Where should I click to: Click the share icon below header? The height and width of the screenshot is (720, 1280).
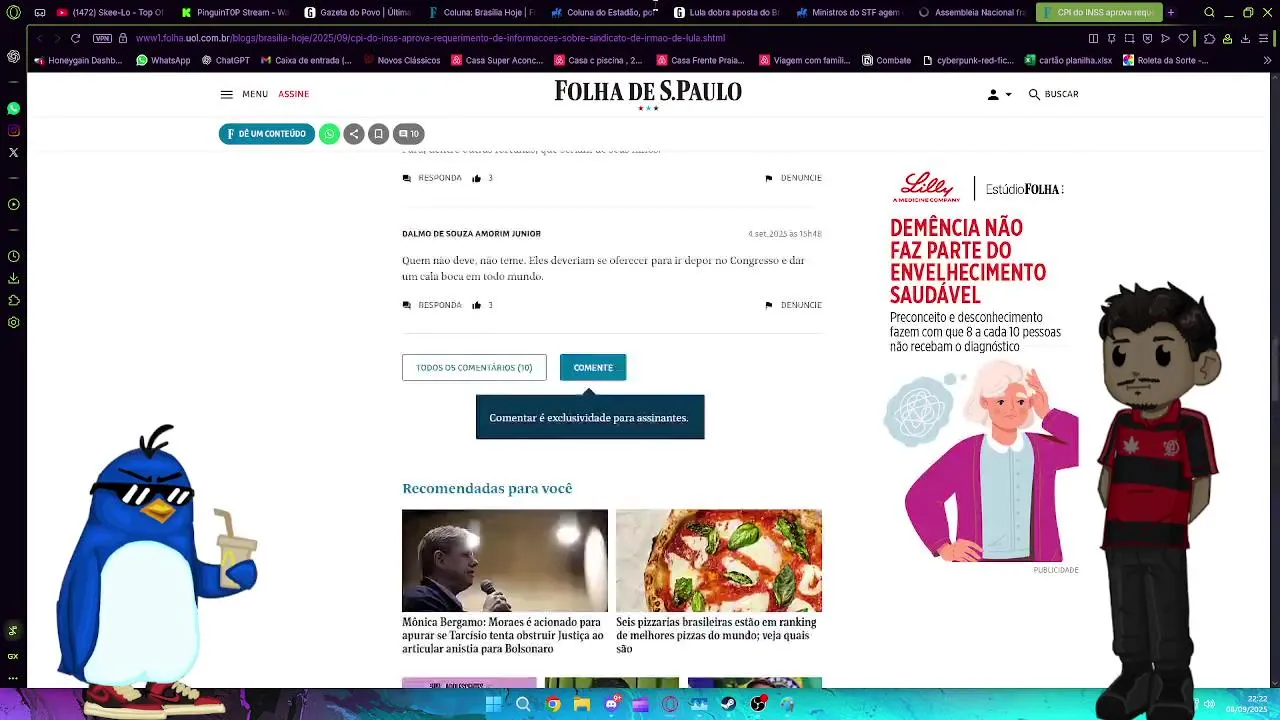pyautogui.click(x=353, y=134)
